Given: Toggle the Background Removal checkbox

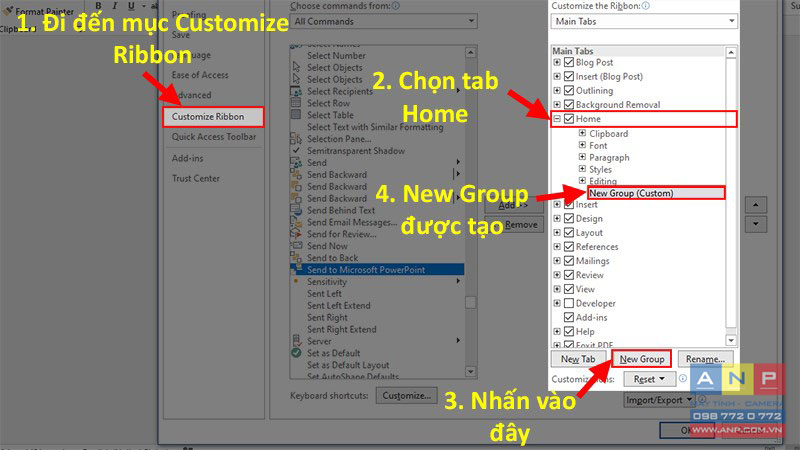Looking at the screenshot, I should [x=569, y=105].
